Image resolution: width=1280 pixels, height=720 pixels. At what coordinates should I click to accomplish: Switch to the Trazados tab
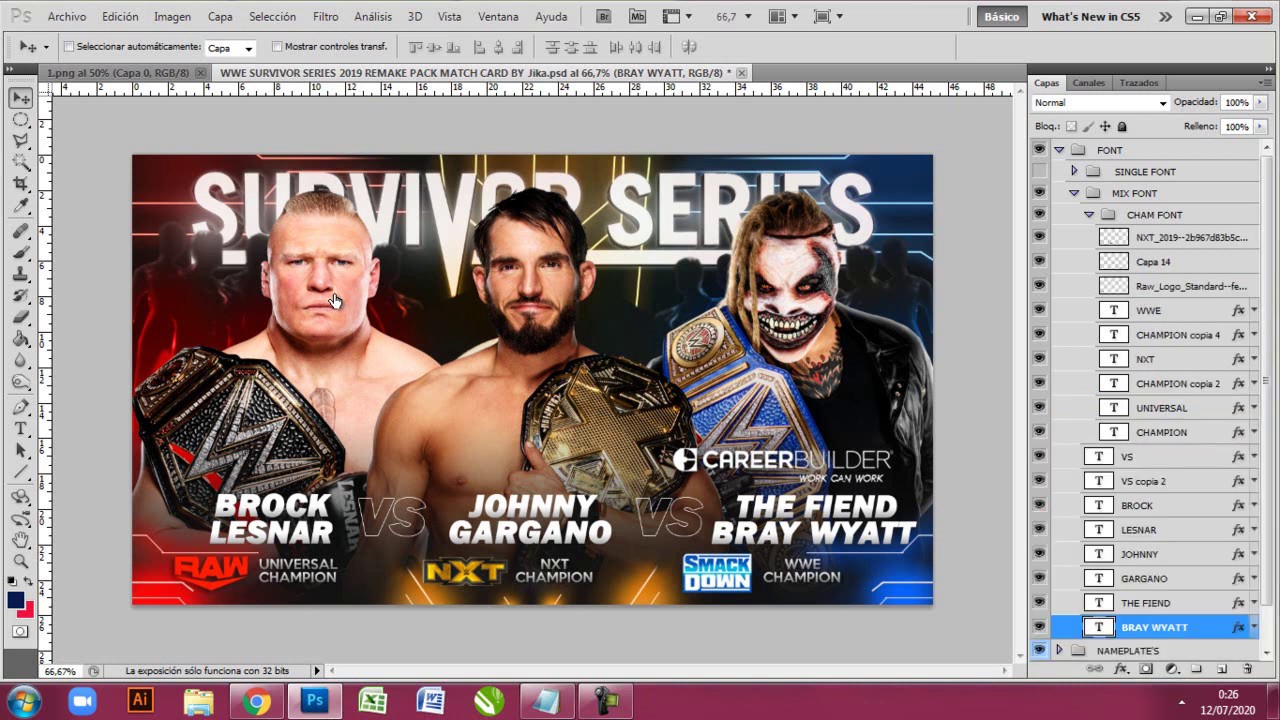coord(1139,83)
